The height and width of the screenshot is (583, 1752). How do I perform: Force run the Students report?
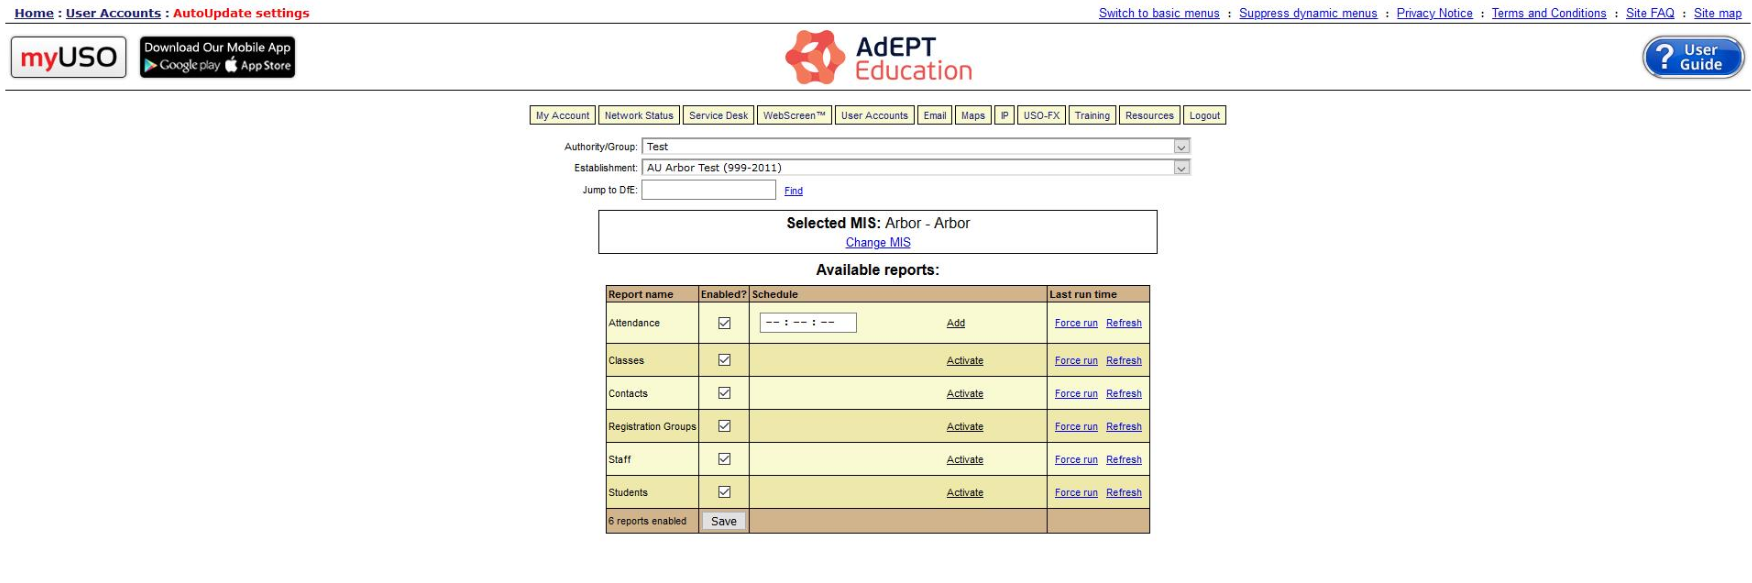click(x=1076, y=493)
